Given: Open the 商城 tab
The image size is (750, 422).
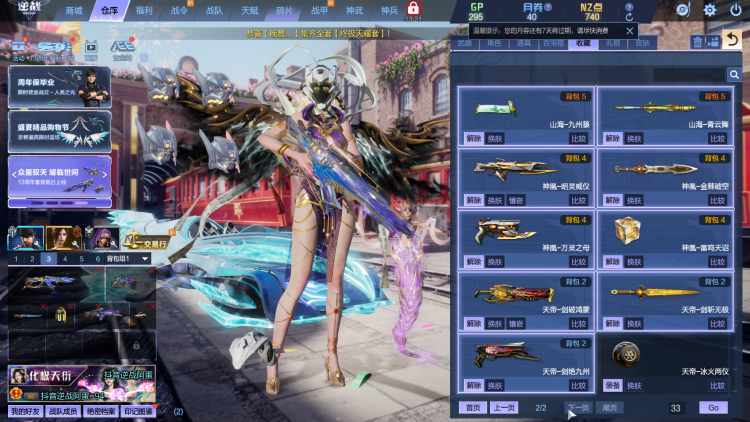Looking at the screenshot, I should point(74,11).
